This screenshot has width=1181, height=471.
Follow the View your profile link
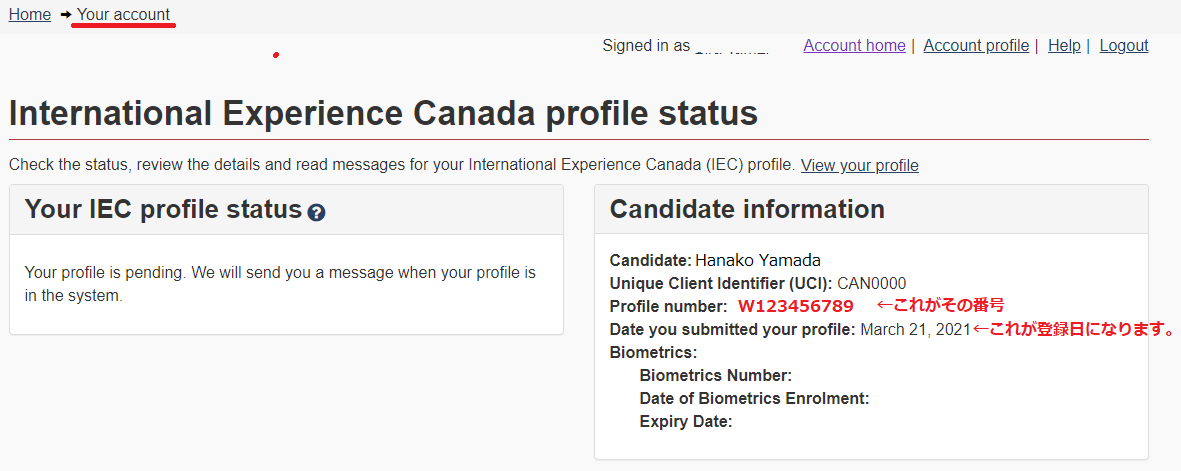(x=859, y=165)
